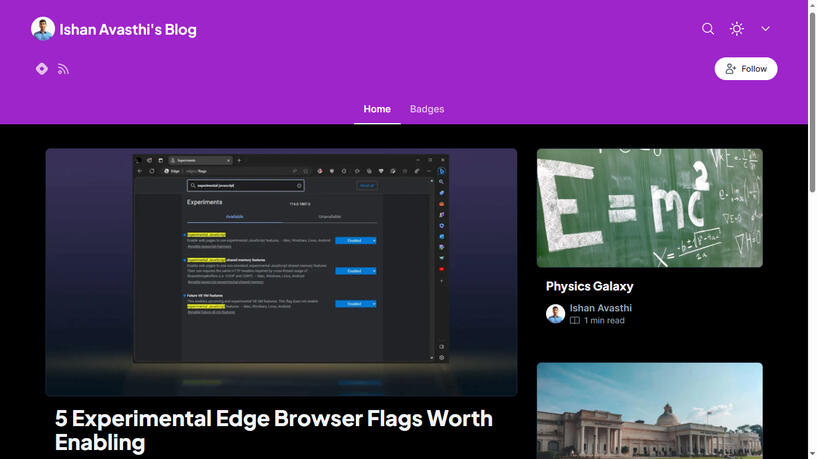
Task: Open the building photo article thumbnail
Action: (x=649, y=410)
